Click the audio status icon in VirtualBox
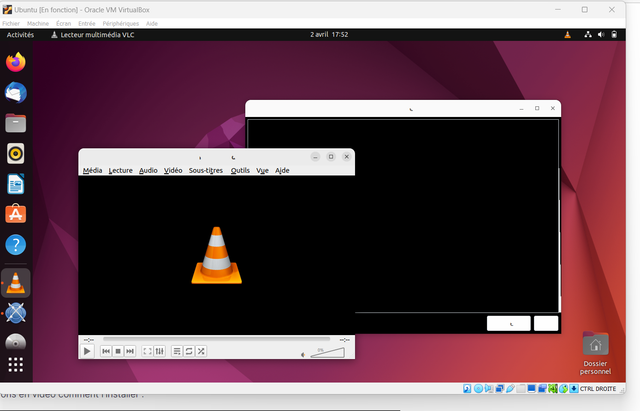The height and width of the screenshot is (411, 640). pos(489,389)
